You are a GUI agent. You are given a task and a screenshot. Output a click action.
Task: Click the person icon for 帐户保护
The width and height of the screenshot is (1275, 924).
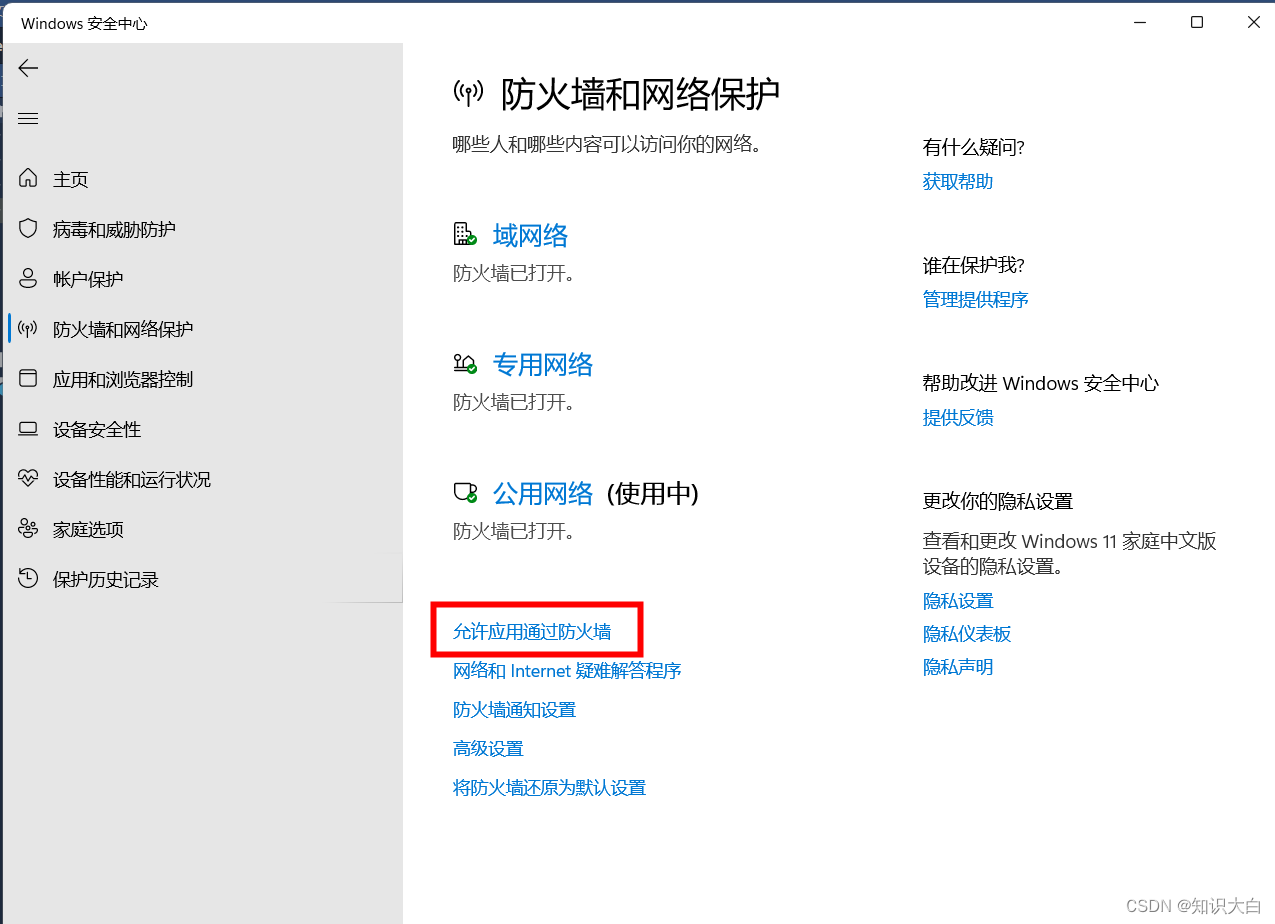tap(28, 279)
